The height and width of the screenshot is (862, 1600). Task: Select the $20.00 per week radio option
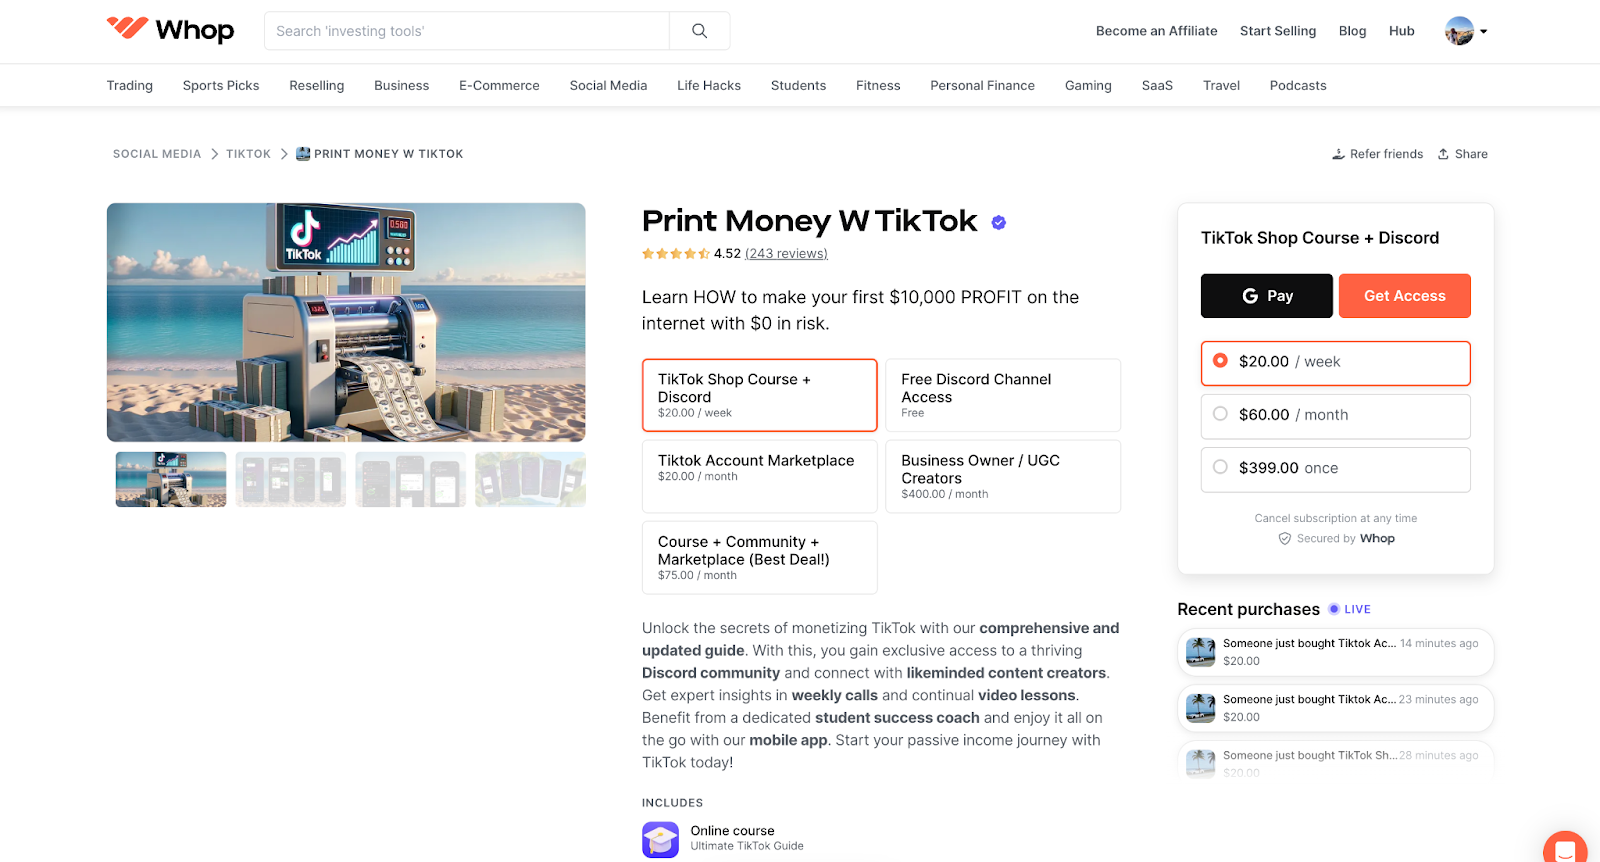pyautogui.click(x=1335, y=363)
